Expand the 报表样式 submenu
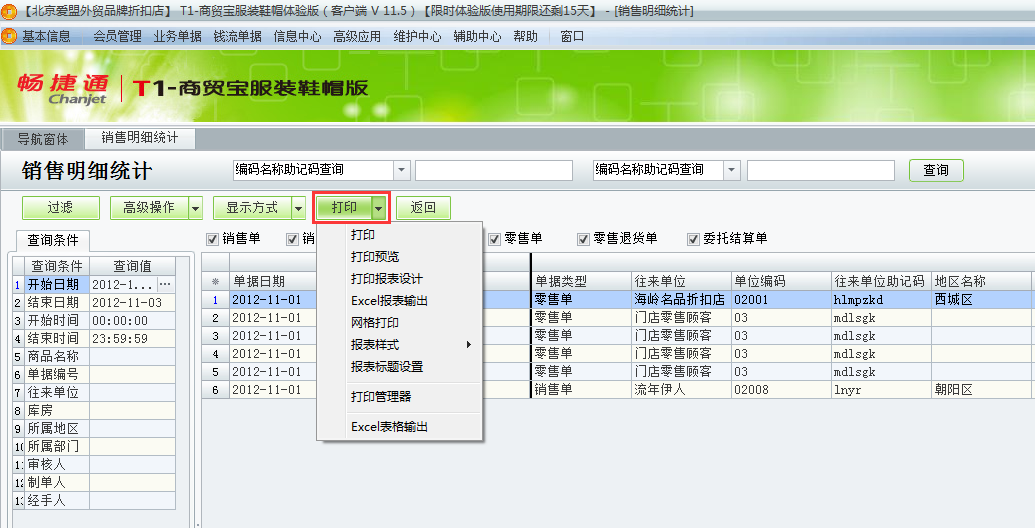 tap(399, 345)
